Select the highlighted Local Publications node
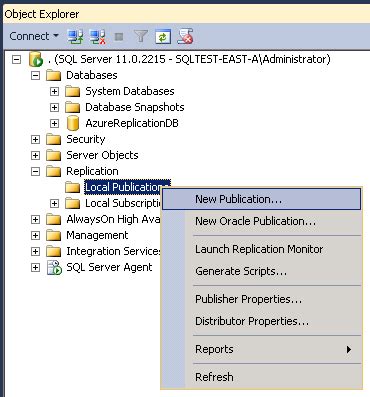This screenshot has width=370, height=397. click(127, 187)
